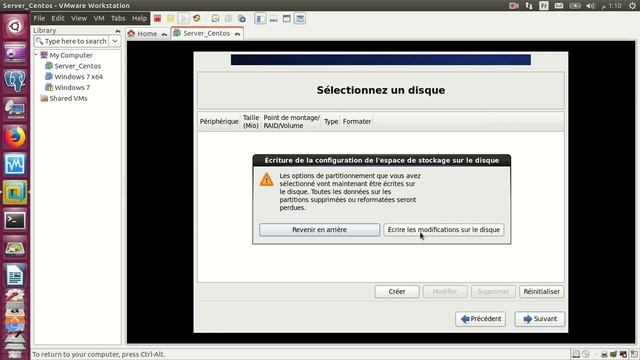Image resolution: width=640 pixels, height=360 pixels.
Task: Open the View menu
Action: pos(79,18)
